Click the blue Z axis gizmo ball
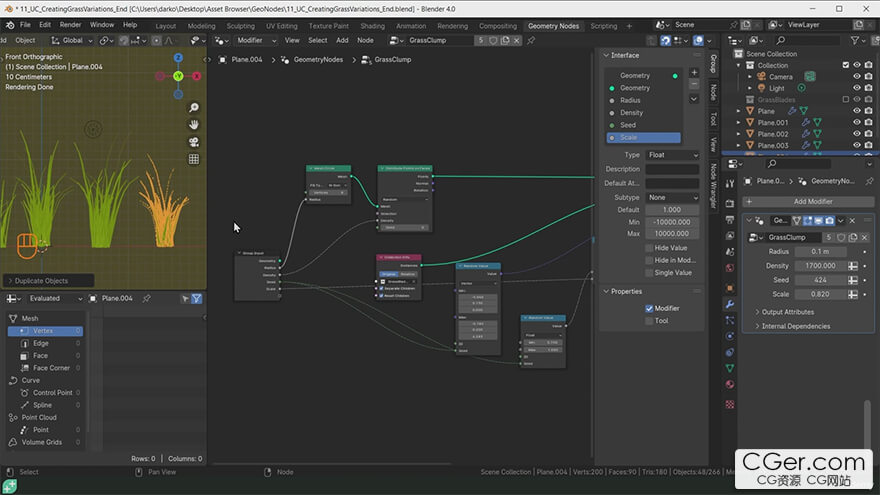Viewport: 880px width, 495px height. [x=178, y=58]
